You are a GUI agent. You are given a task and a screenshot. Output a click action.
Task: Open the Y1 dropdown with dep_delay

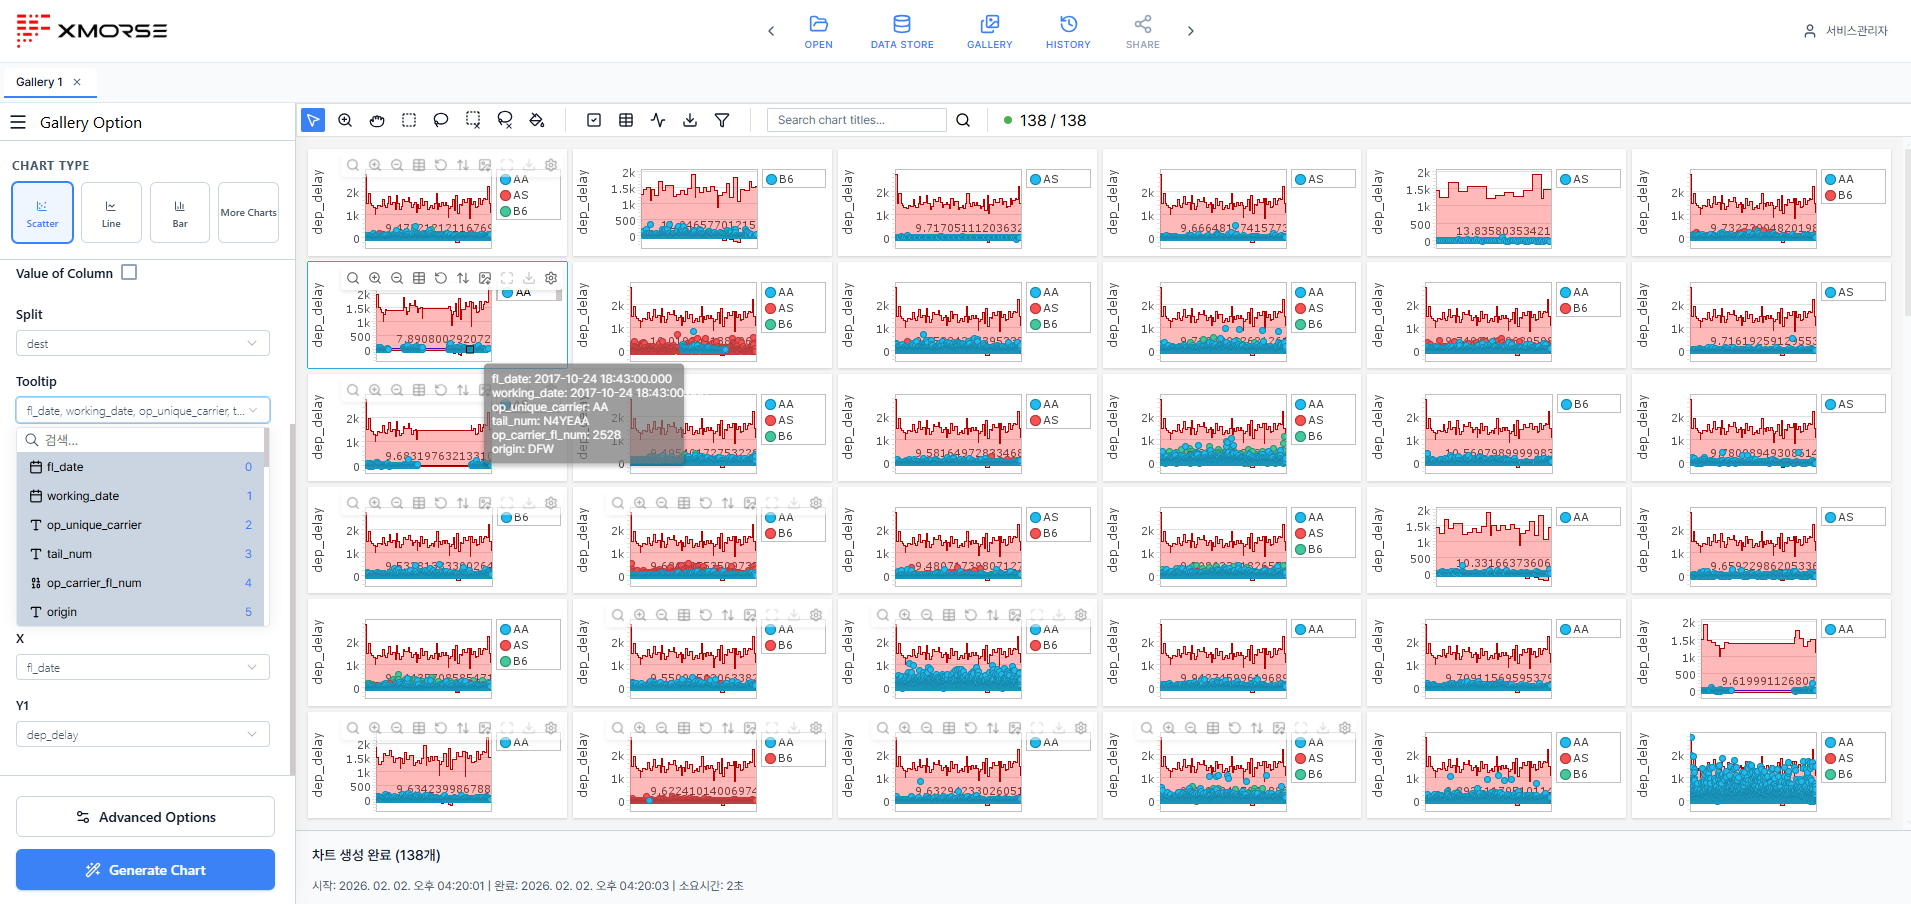coord(143,734)
